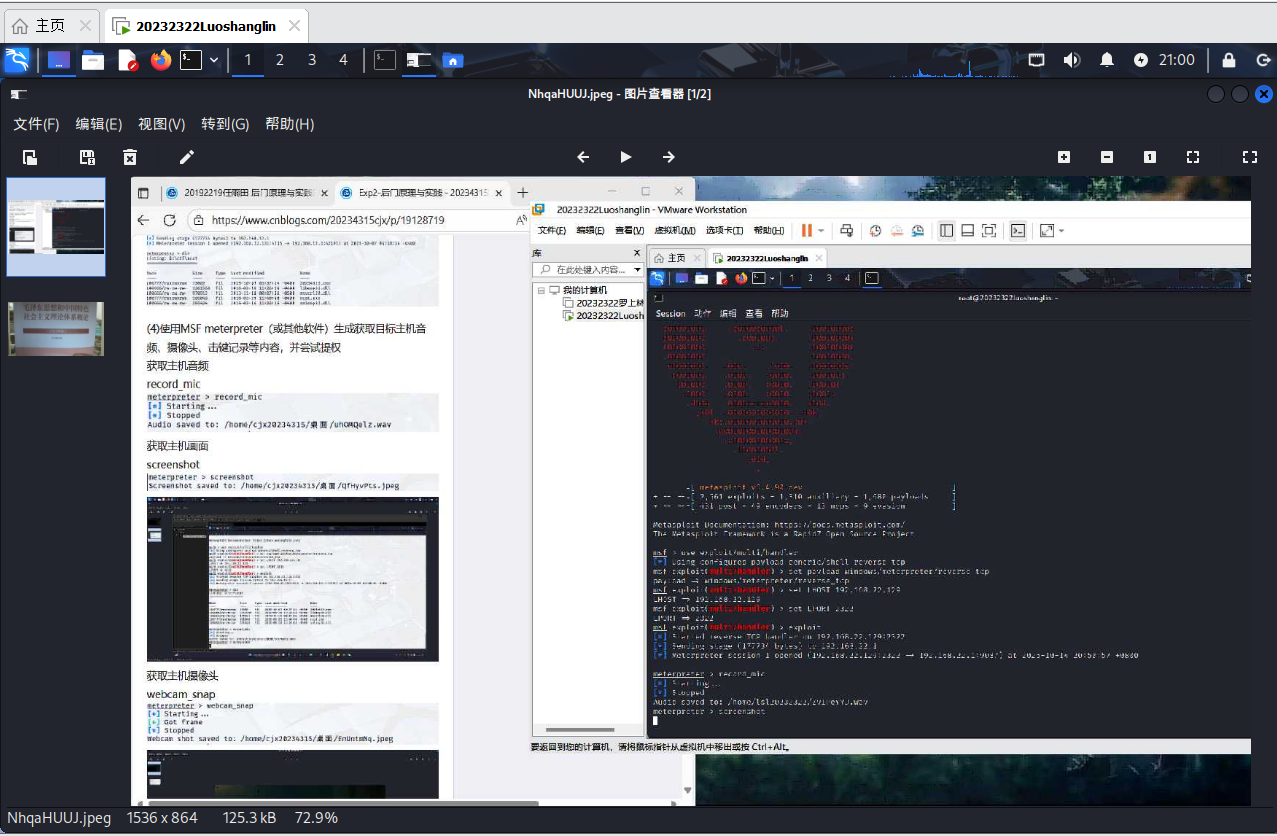Set zoom to normal size (1:1)
Image resolution: width=1277 pixels, height=836 pixels.
1150,157
